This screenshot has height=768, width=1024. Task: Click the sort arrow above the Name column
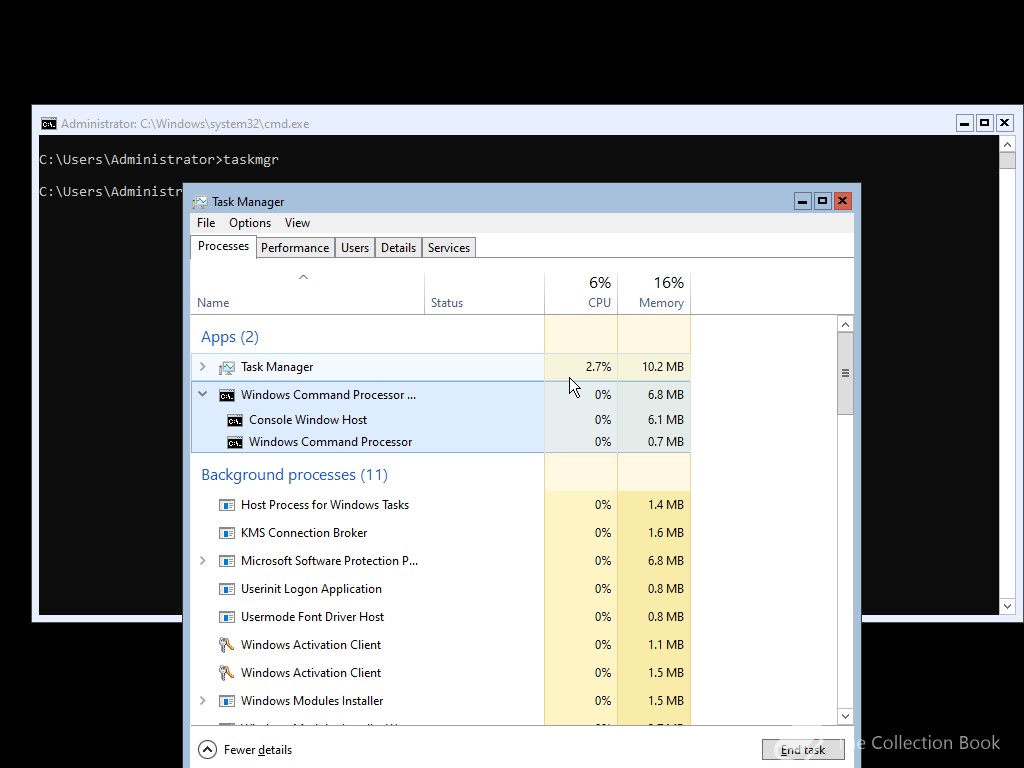point(303,277)
